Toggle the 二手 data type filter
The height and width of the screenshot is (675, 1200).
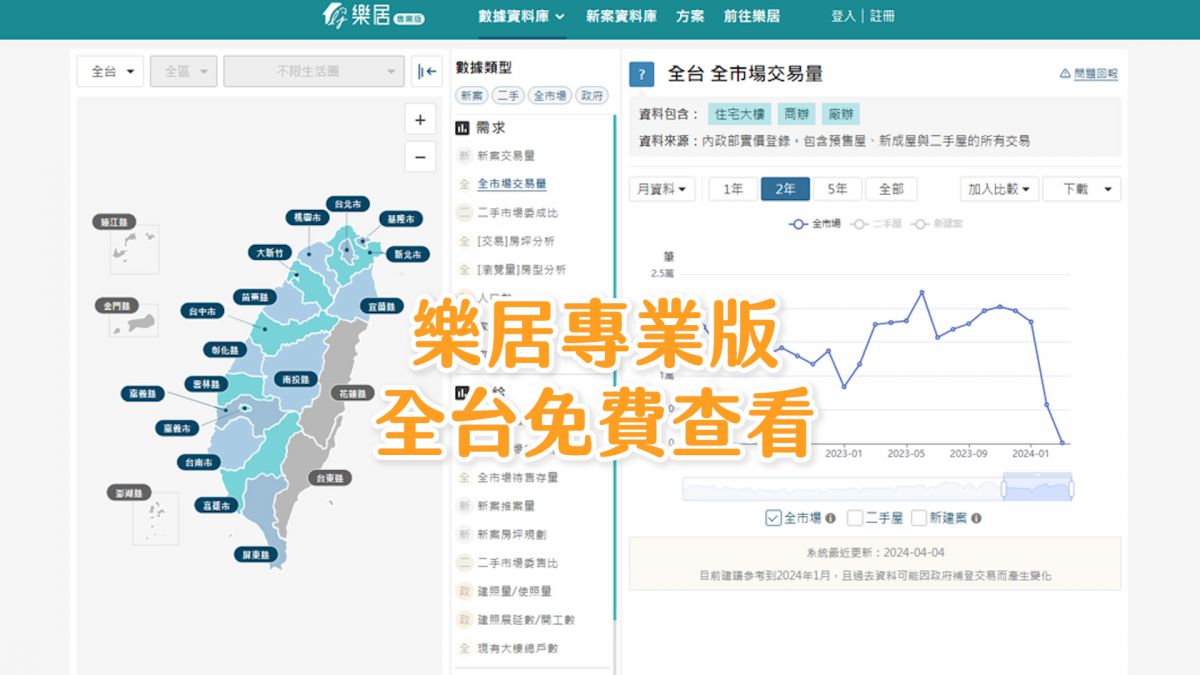(x=508, y=96)
